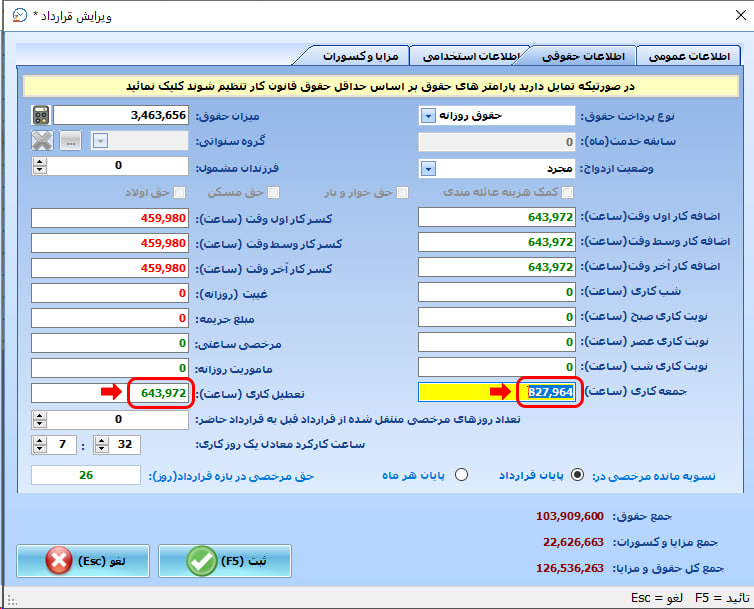Click the لغو (Esc) cancel button

[84, 561]
